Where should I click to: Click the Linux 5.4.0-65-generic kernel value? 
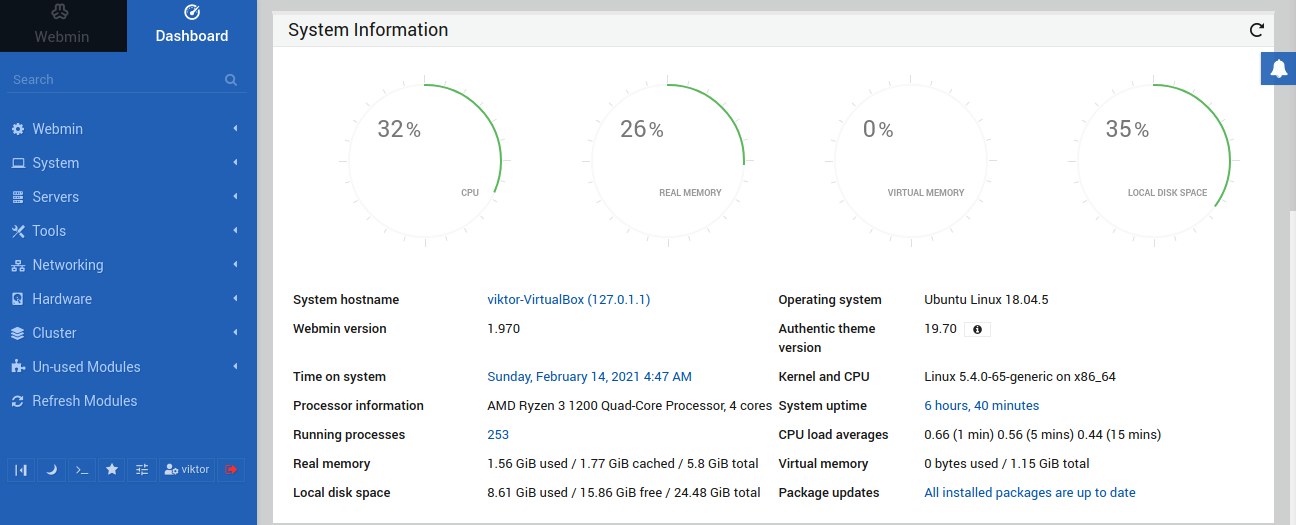pyautogui.click(x=1020, y=377)
